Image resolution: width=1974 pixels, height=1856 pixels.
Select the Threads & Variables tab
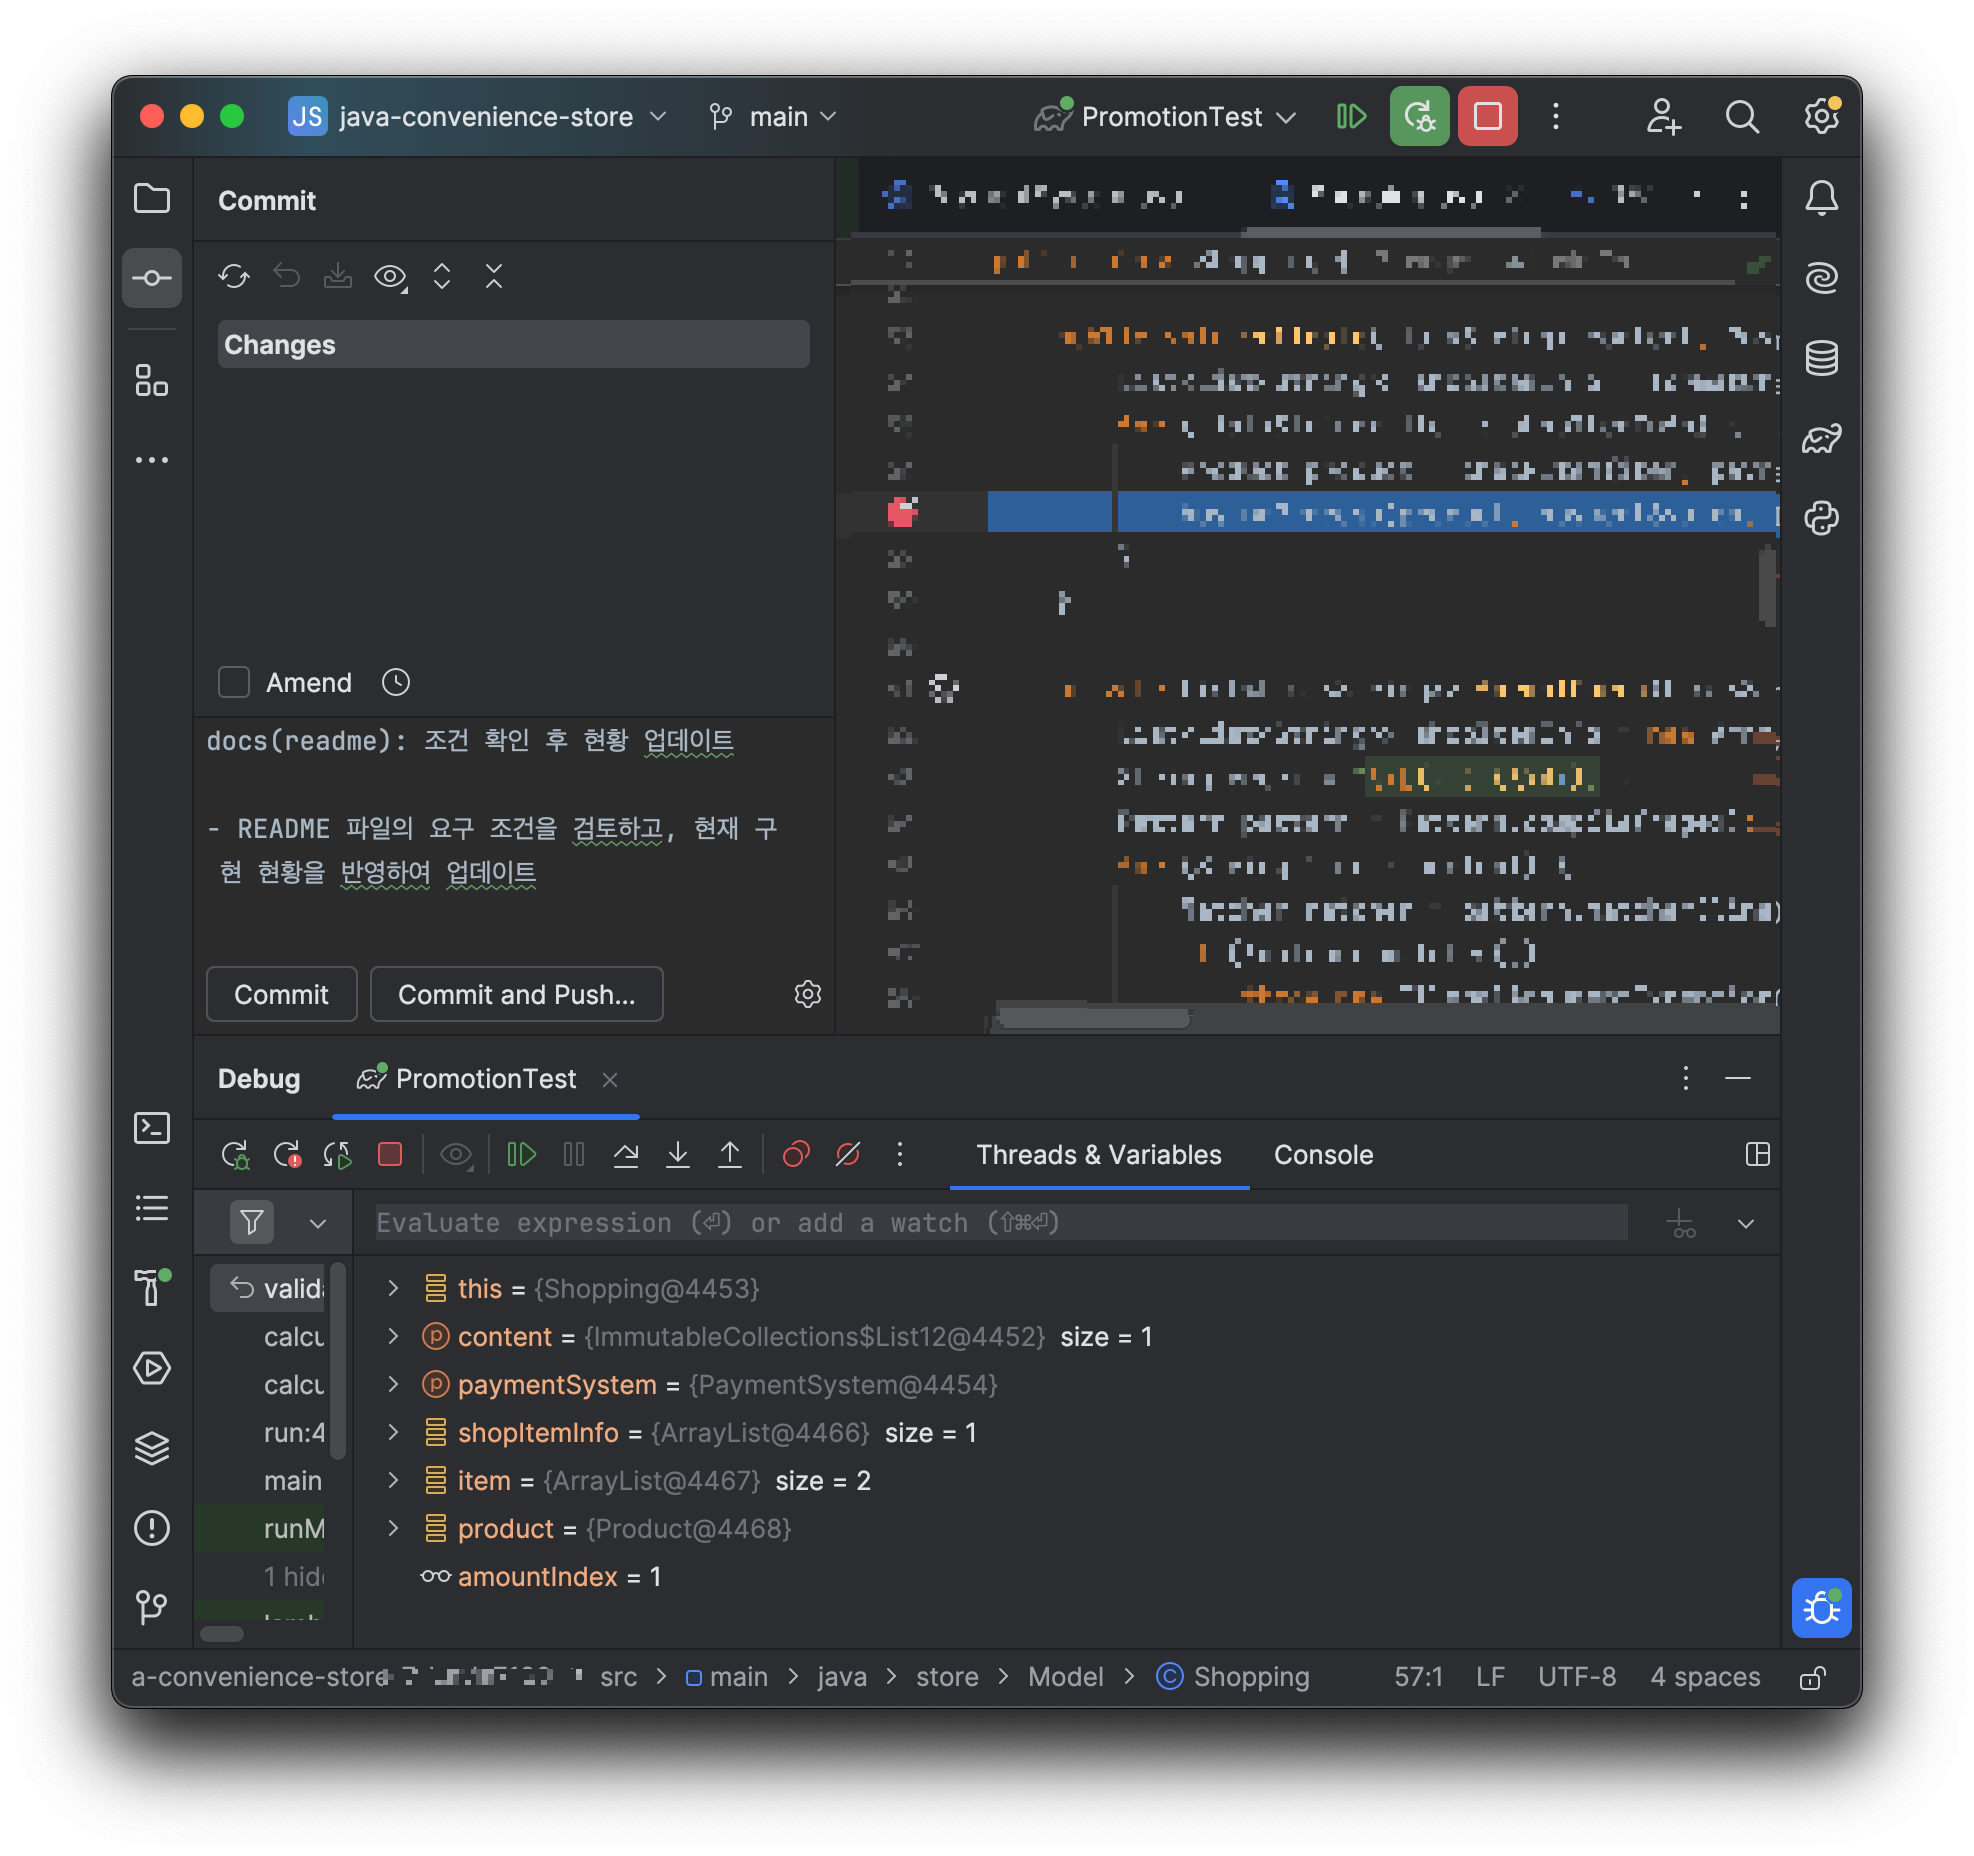1098,1155
